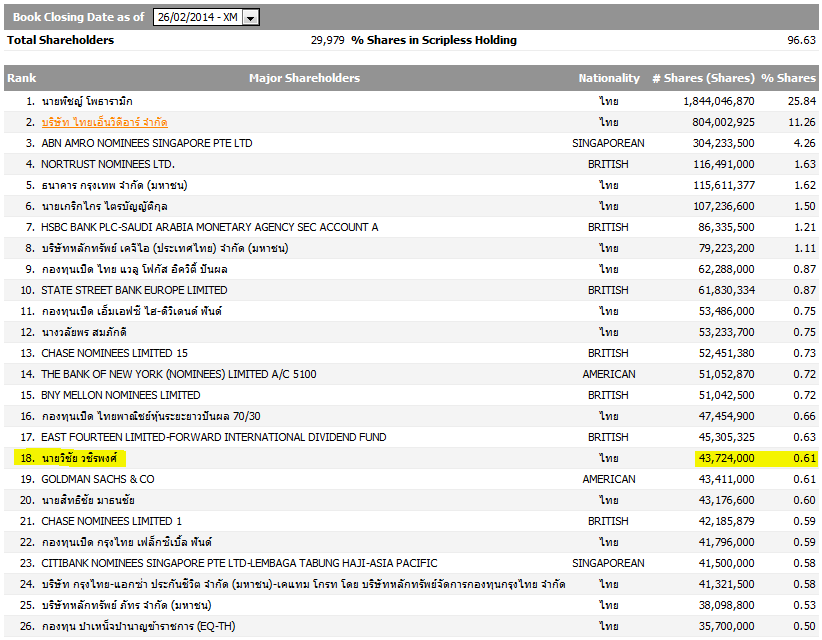Select CITIBANK NOMINEES SINGAPORE PTE LTD-LEMBAGA row
822x640 pixels.
pos(238,563)
